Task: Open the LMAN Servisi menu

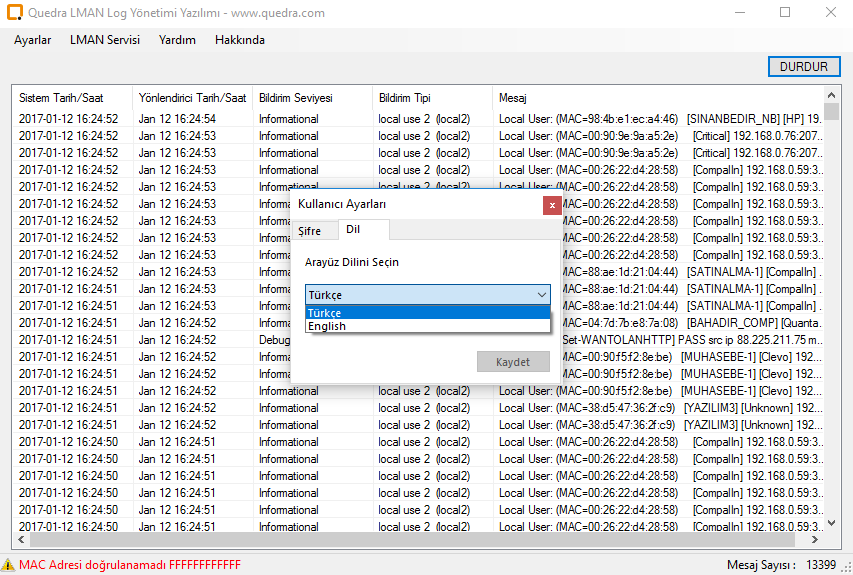Action: pyautogui.click(x=105, y=40)
